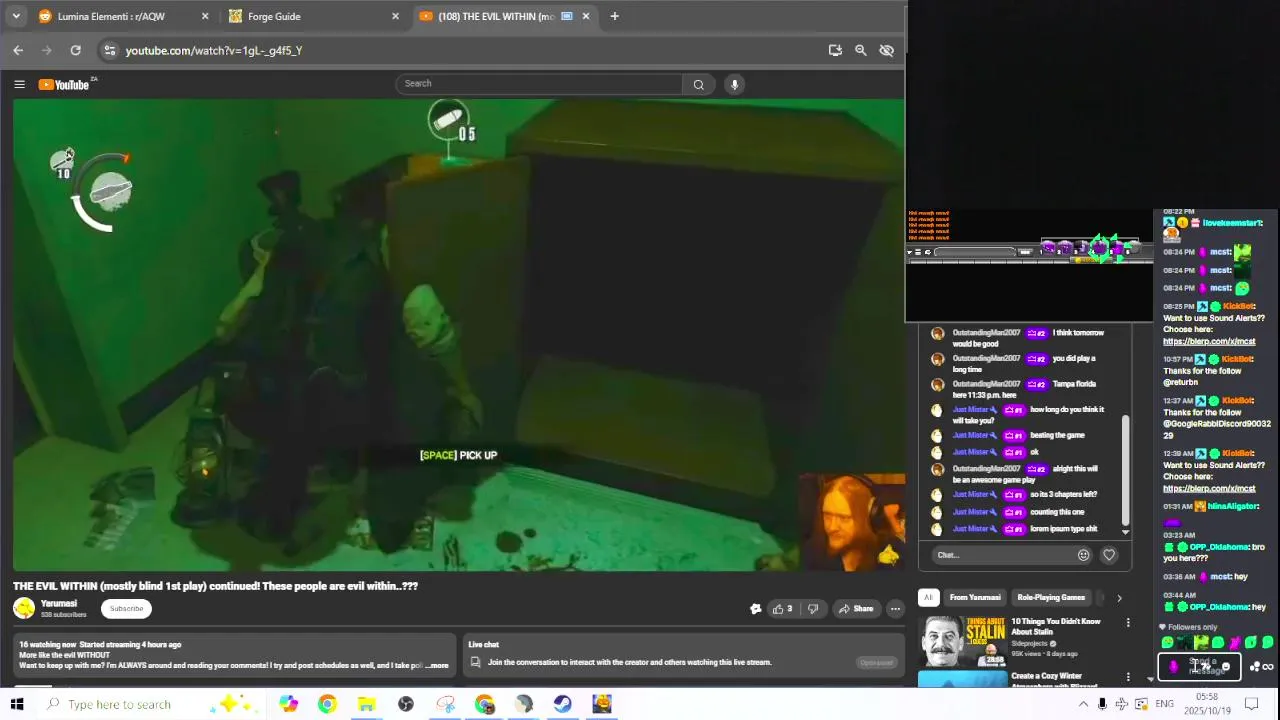Show hidden system tray icons chevron

pos(1083,704)
